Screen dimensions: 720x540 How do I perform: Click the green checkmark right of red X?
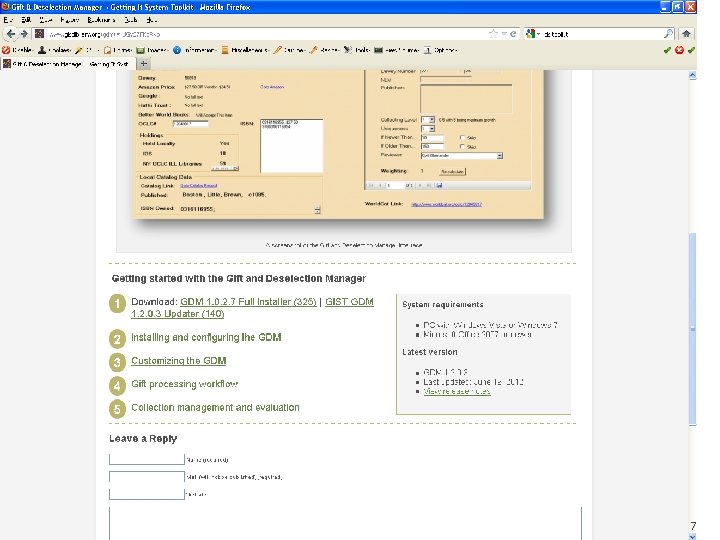click(691, 50)
